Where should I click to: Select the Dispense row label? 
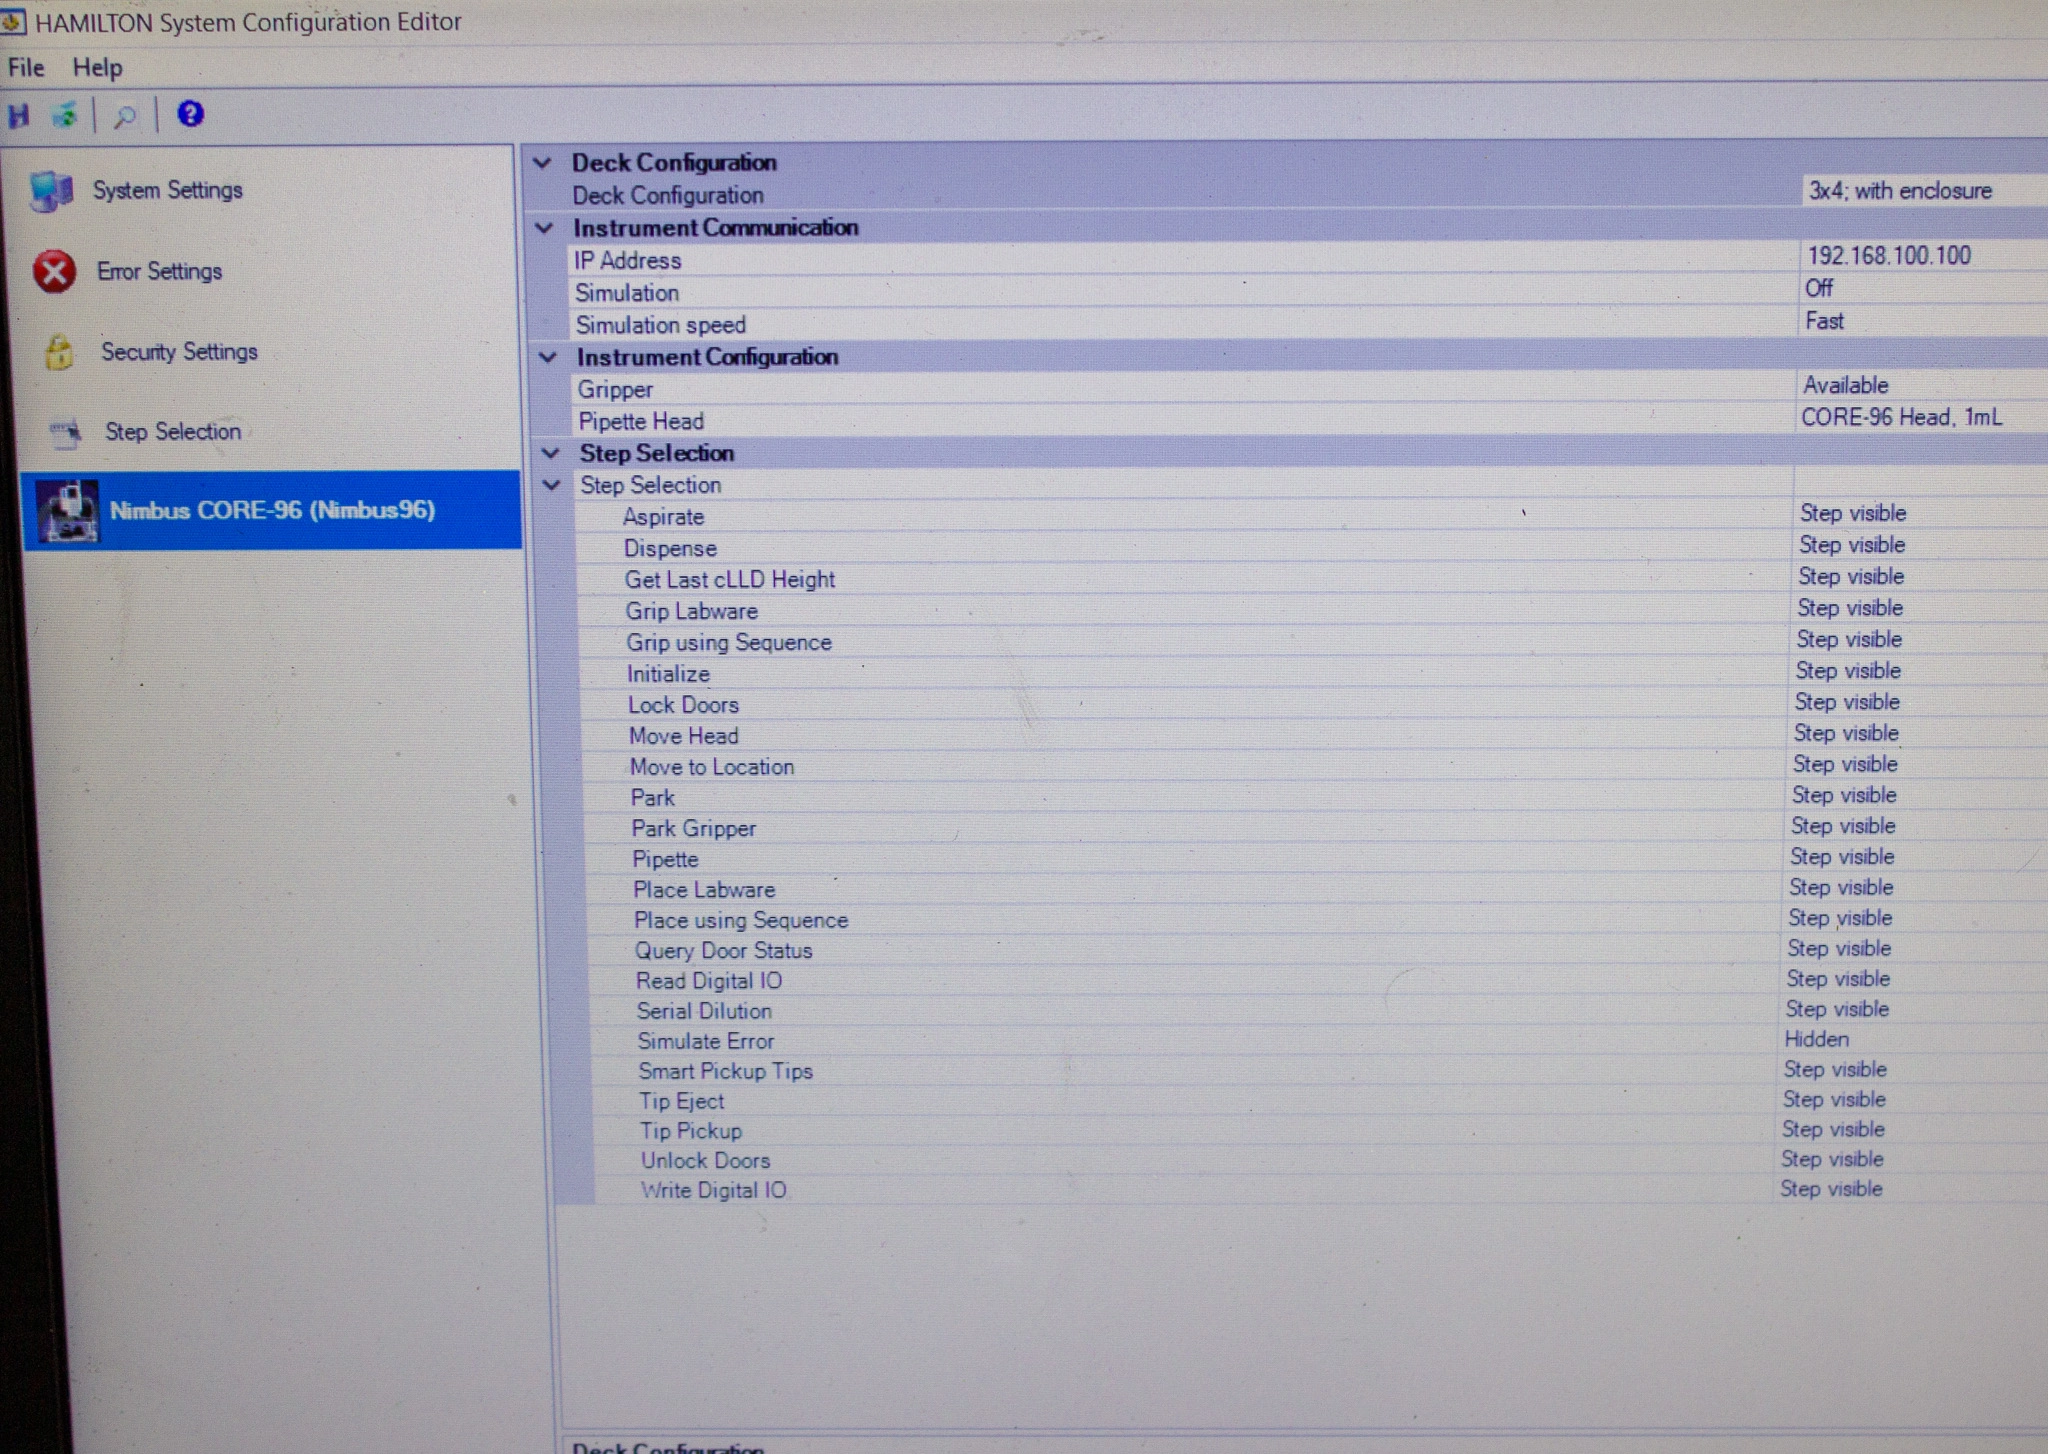point(670,549)
